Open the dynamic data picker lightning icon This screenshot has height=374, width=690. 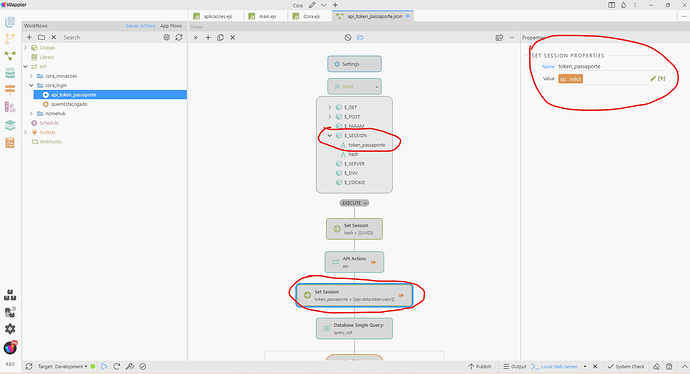click(661, 79)
